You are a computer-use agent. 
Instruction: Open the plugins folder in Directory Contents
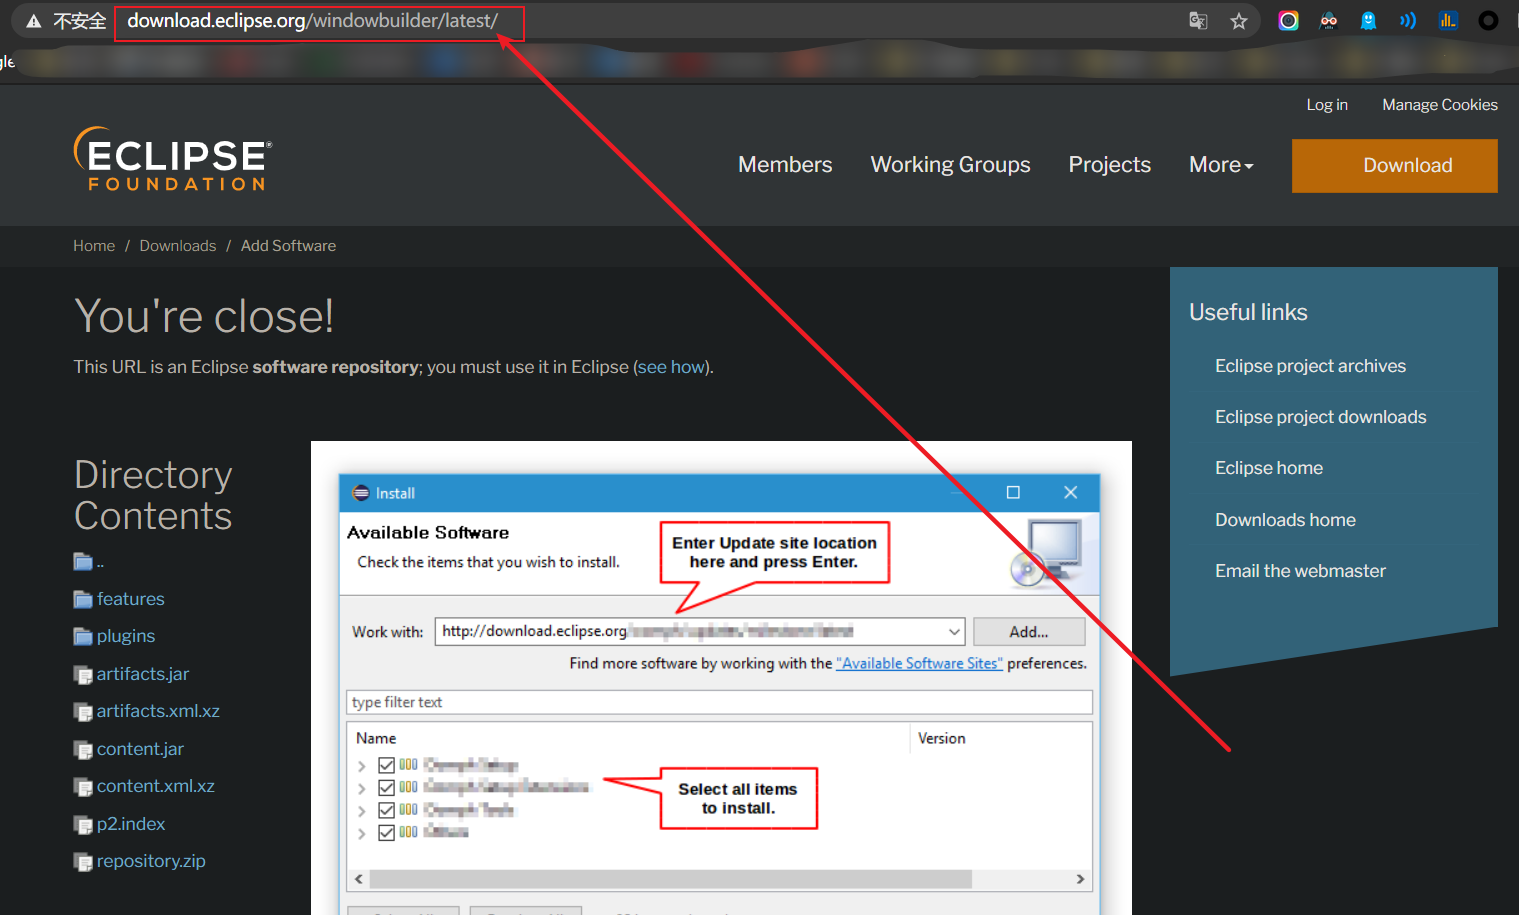125,635
